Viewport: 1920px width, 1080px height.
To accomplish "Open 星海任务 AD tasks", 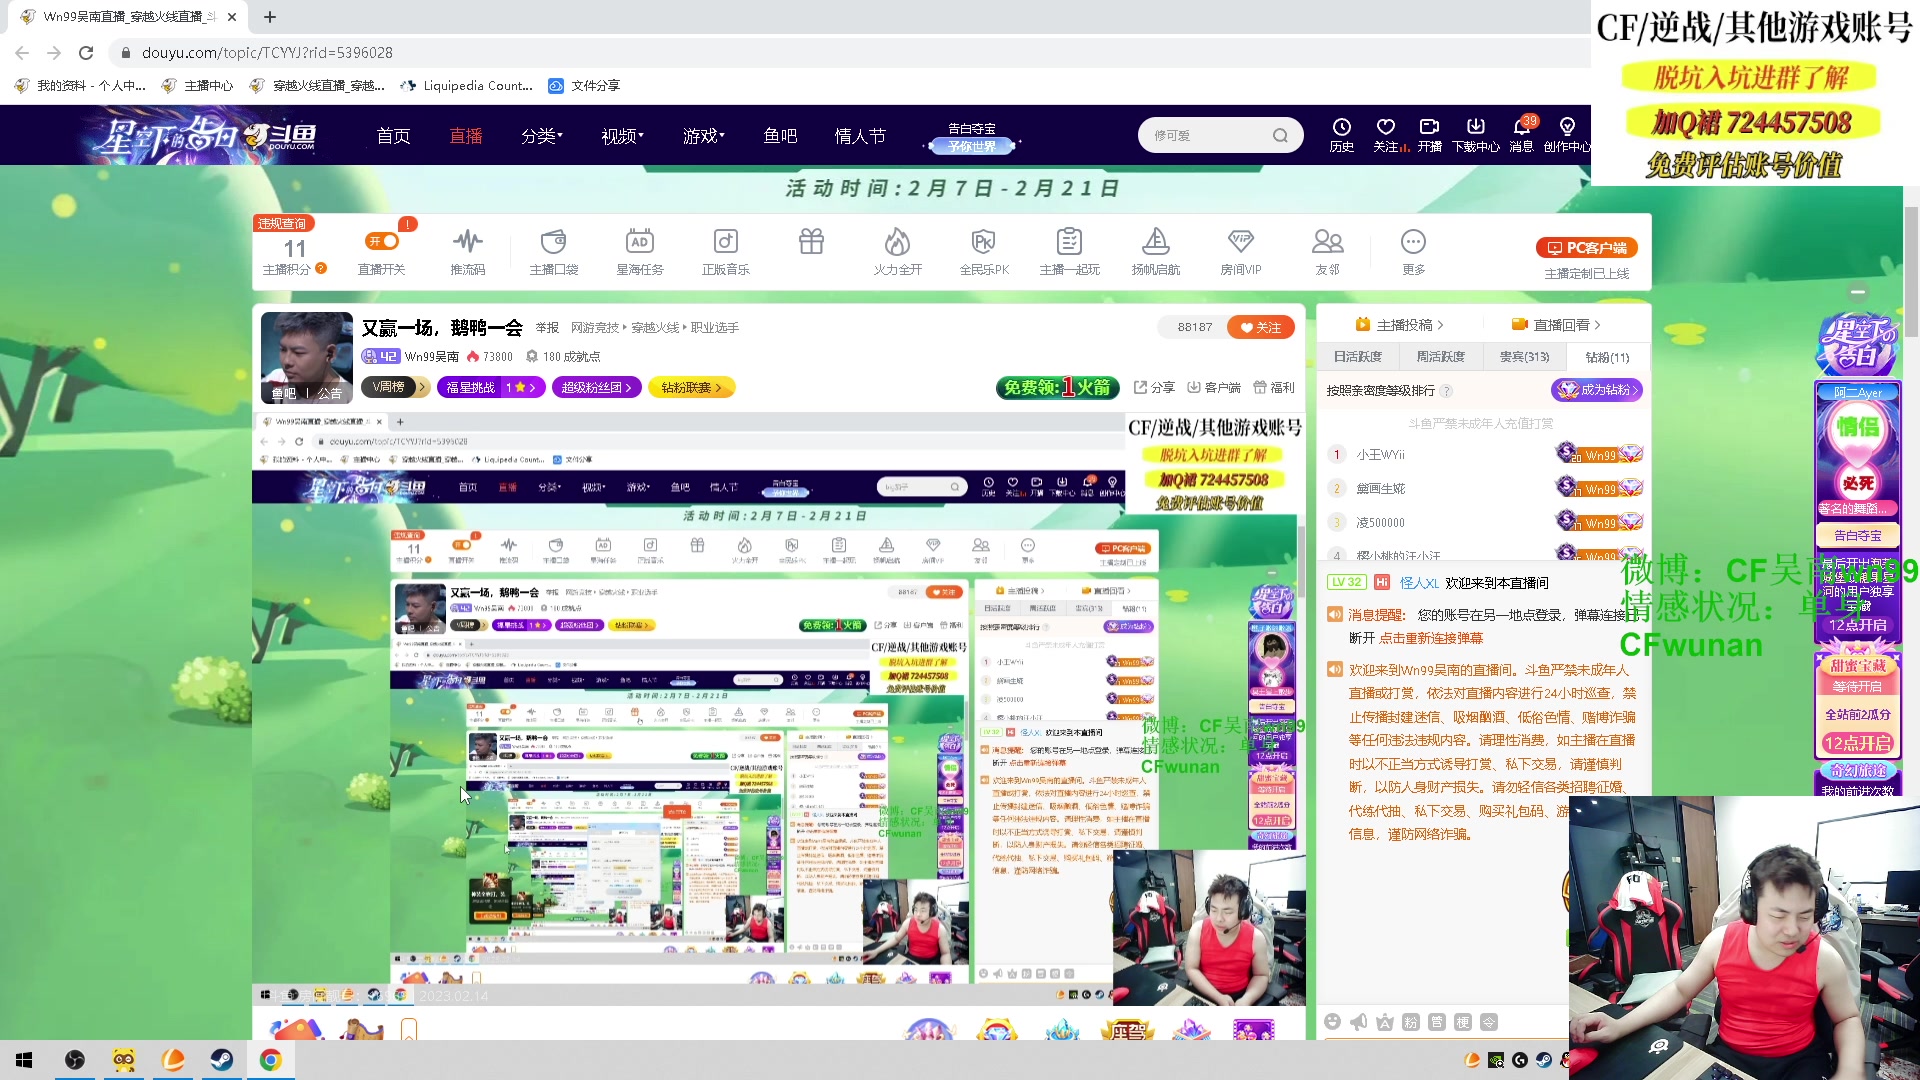I will (640, 251).
